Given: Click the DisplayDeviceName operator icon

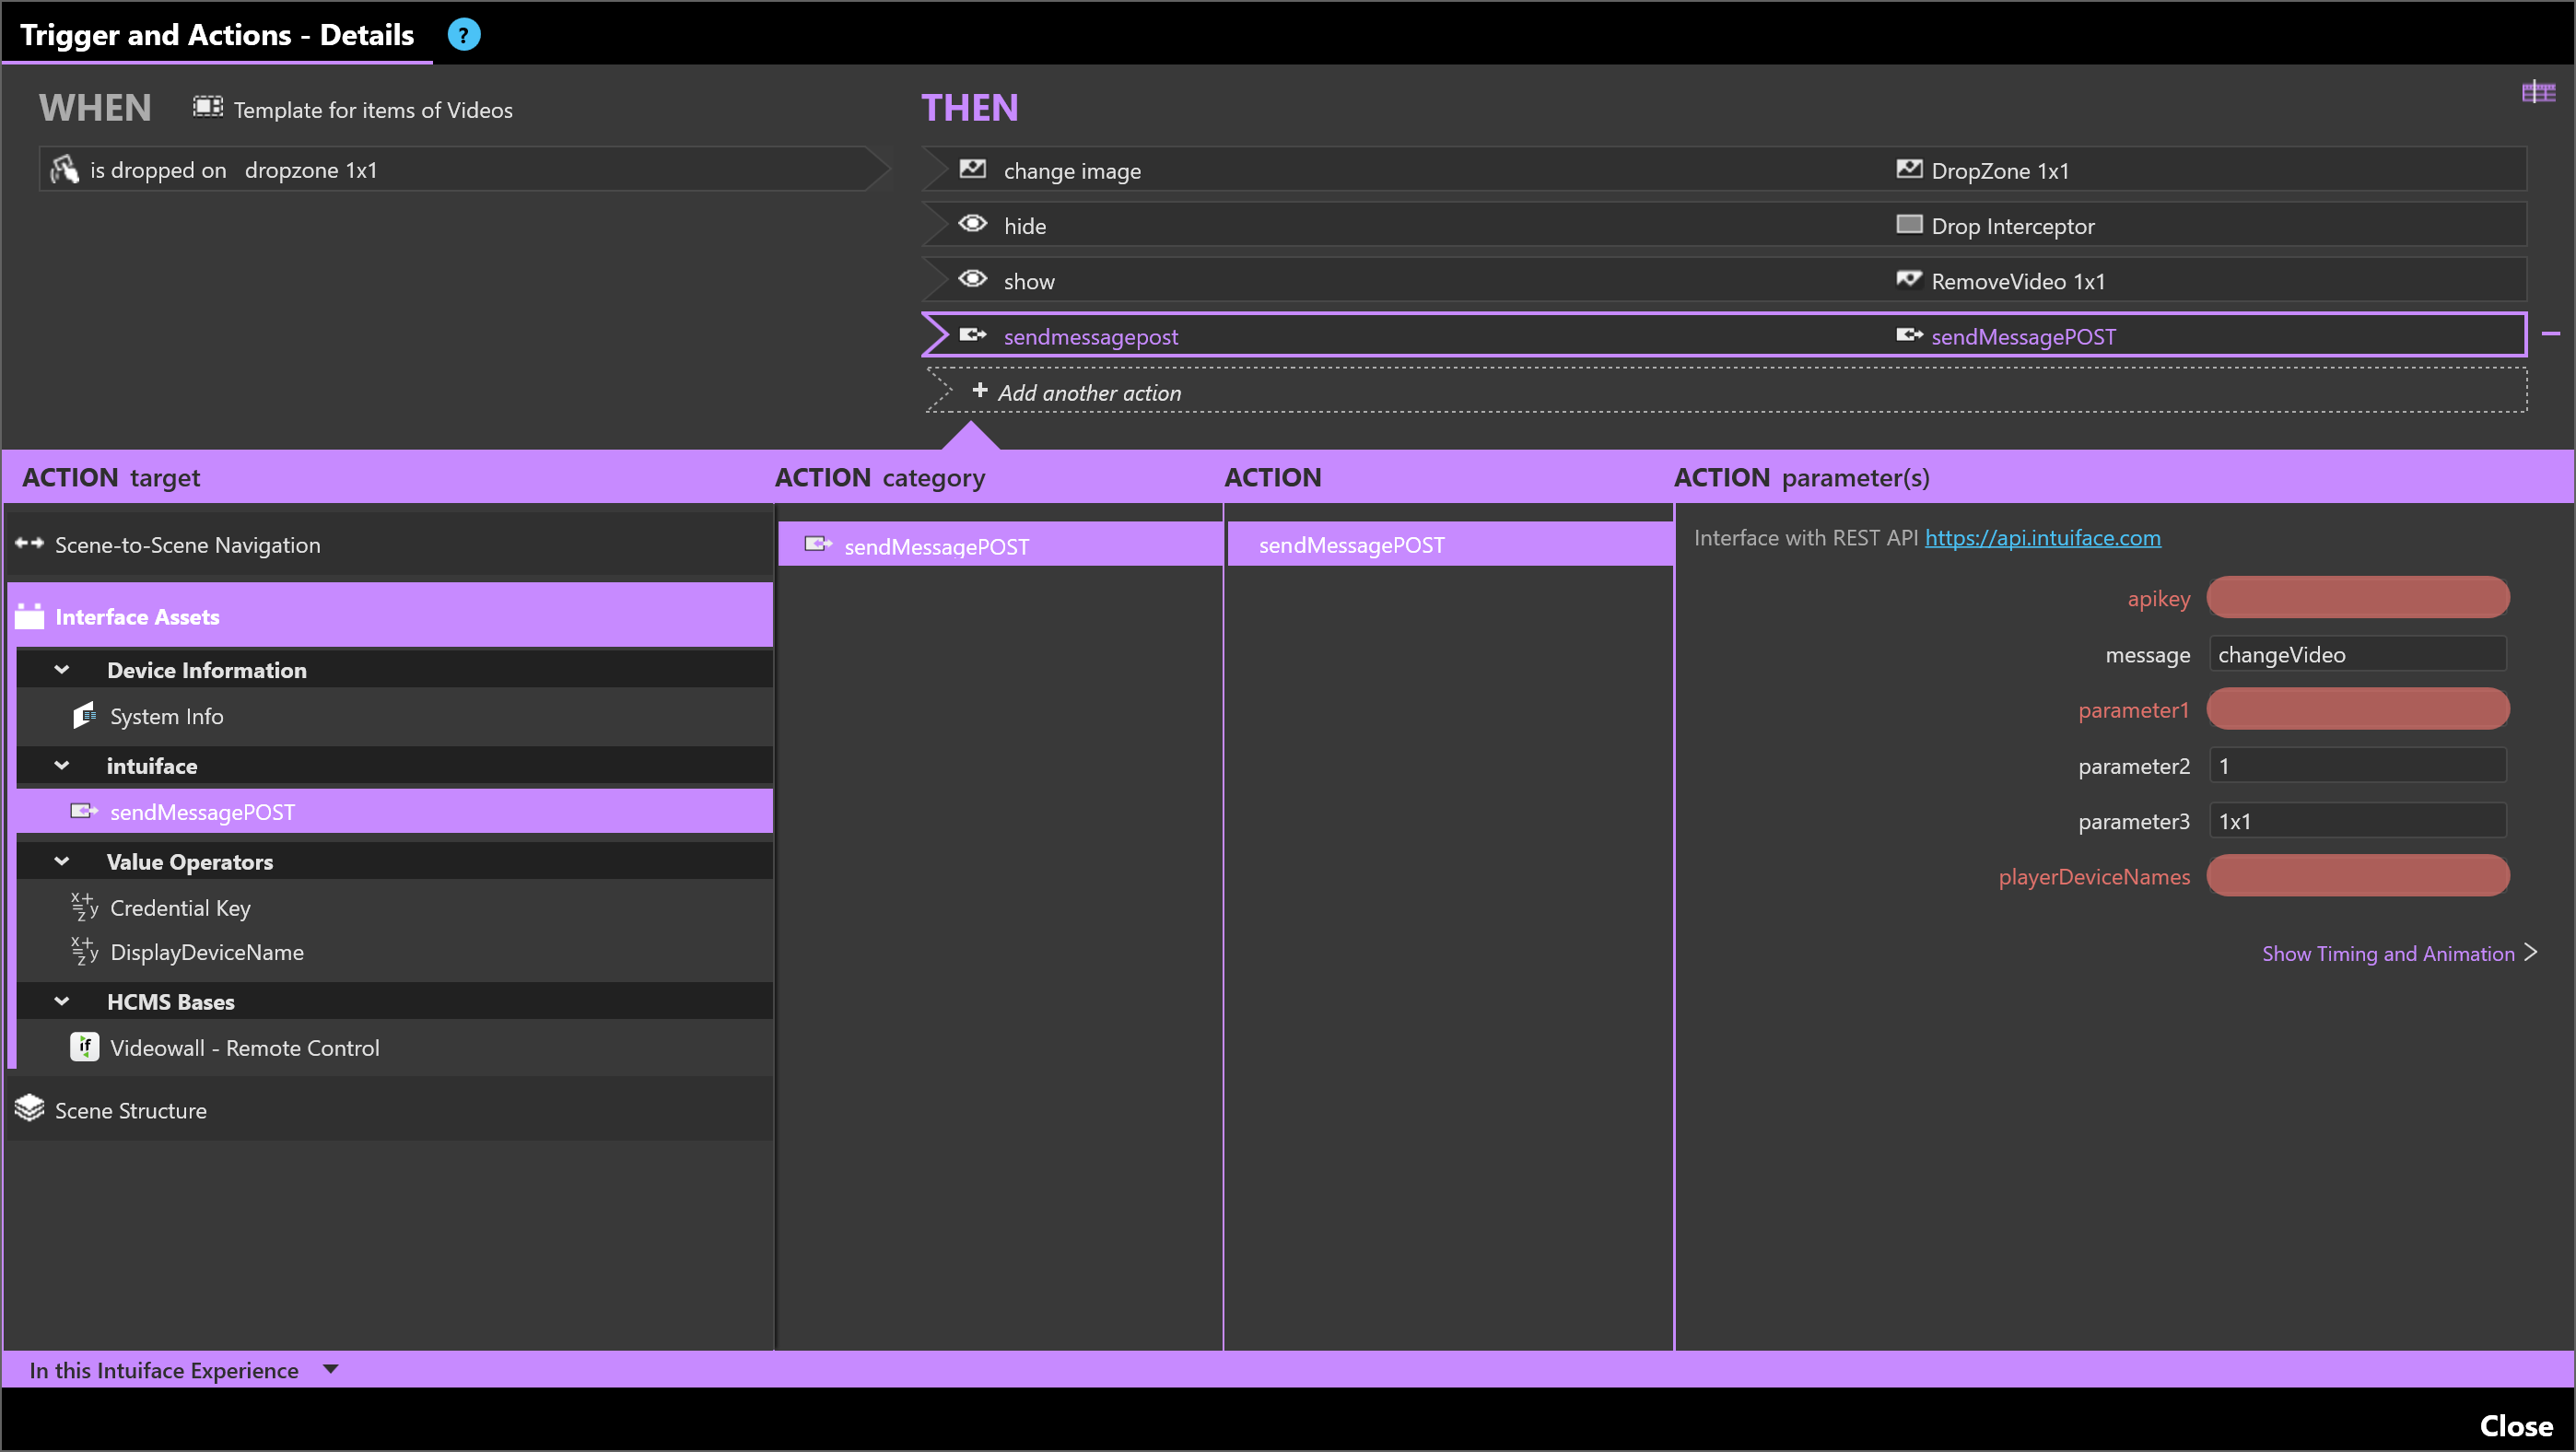Looking at the screenshot, I should point(84,951).
